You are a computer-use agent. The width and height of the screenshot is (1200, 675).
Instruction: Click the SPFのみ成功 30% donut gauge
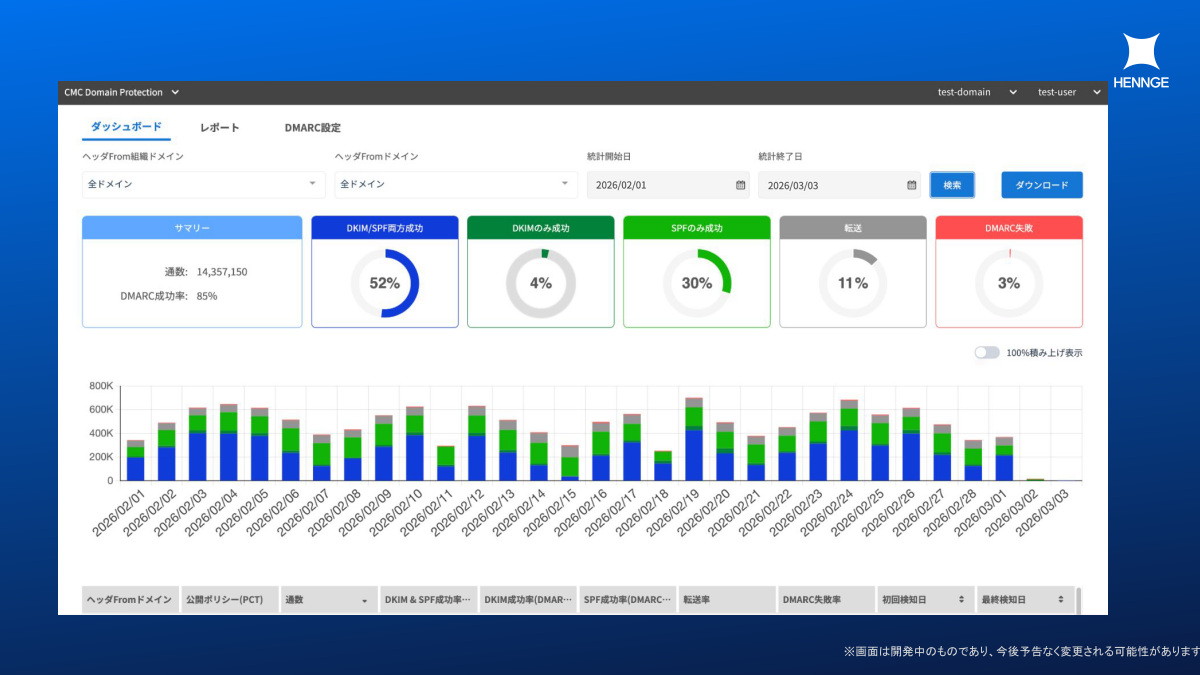(x=697, y=283)
